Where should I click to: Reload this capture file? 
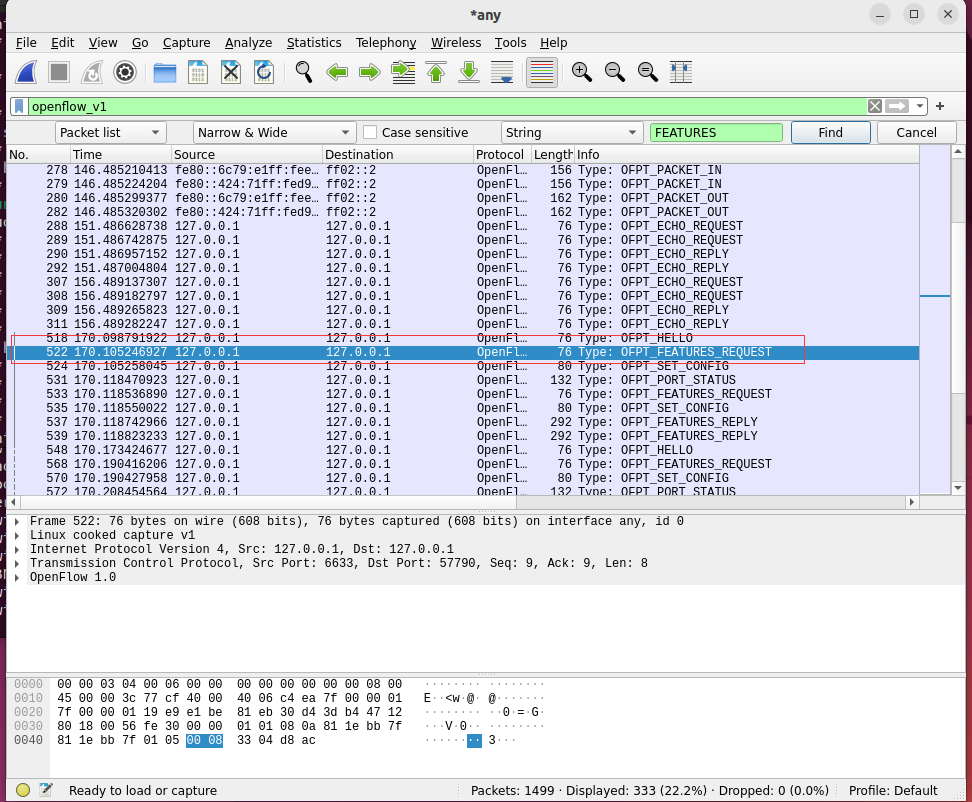263,73
